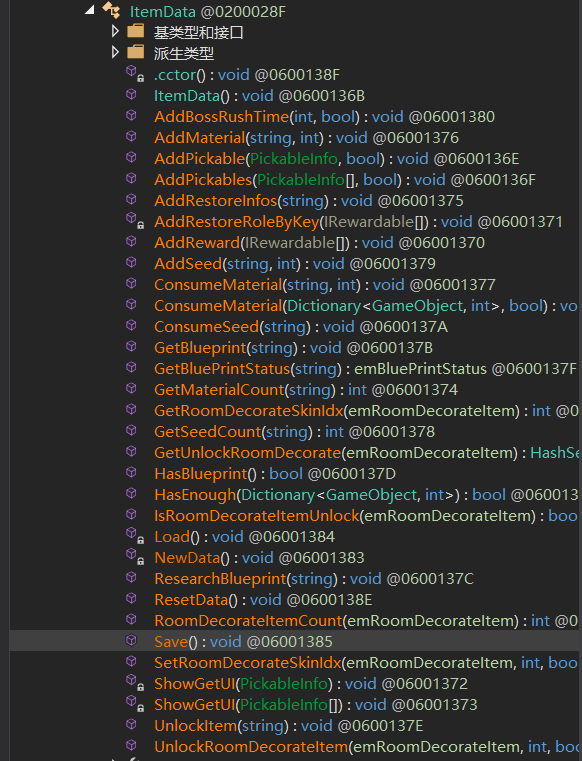Click the GameObject type link in HasEnough

click(x=371, y=495)
